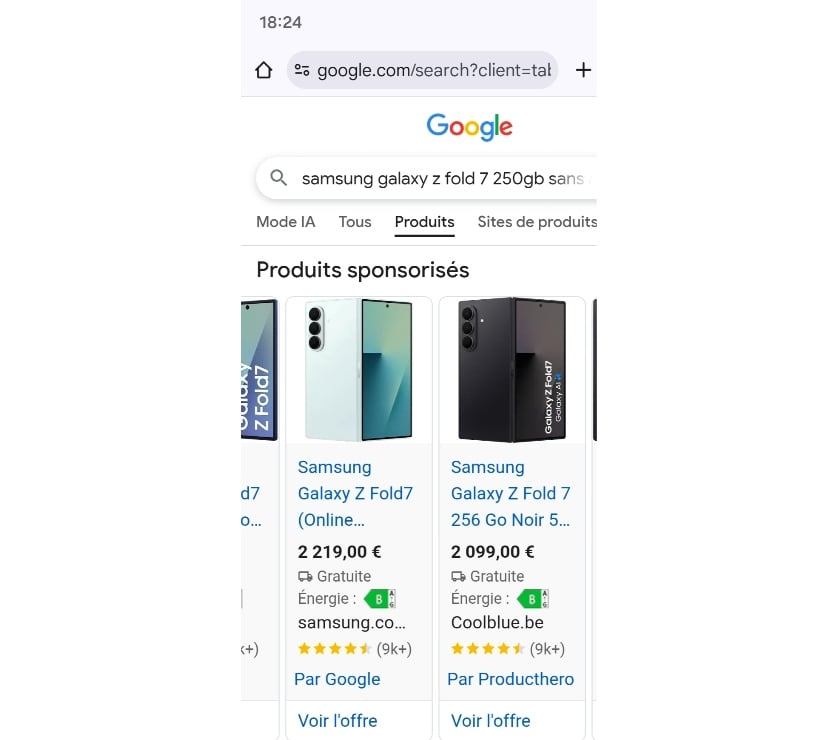
Task: Switch to the Tous tab
Action: pyautogui.click(x=355, y=222)
